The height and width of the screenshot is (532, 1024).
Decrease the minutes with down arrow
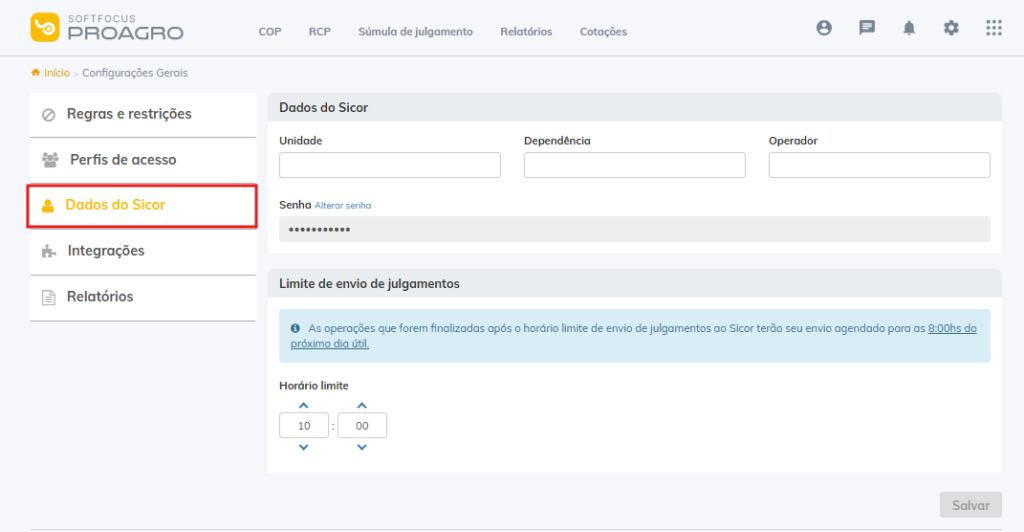coord(362,447)
